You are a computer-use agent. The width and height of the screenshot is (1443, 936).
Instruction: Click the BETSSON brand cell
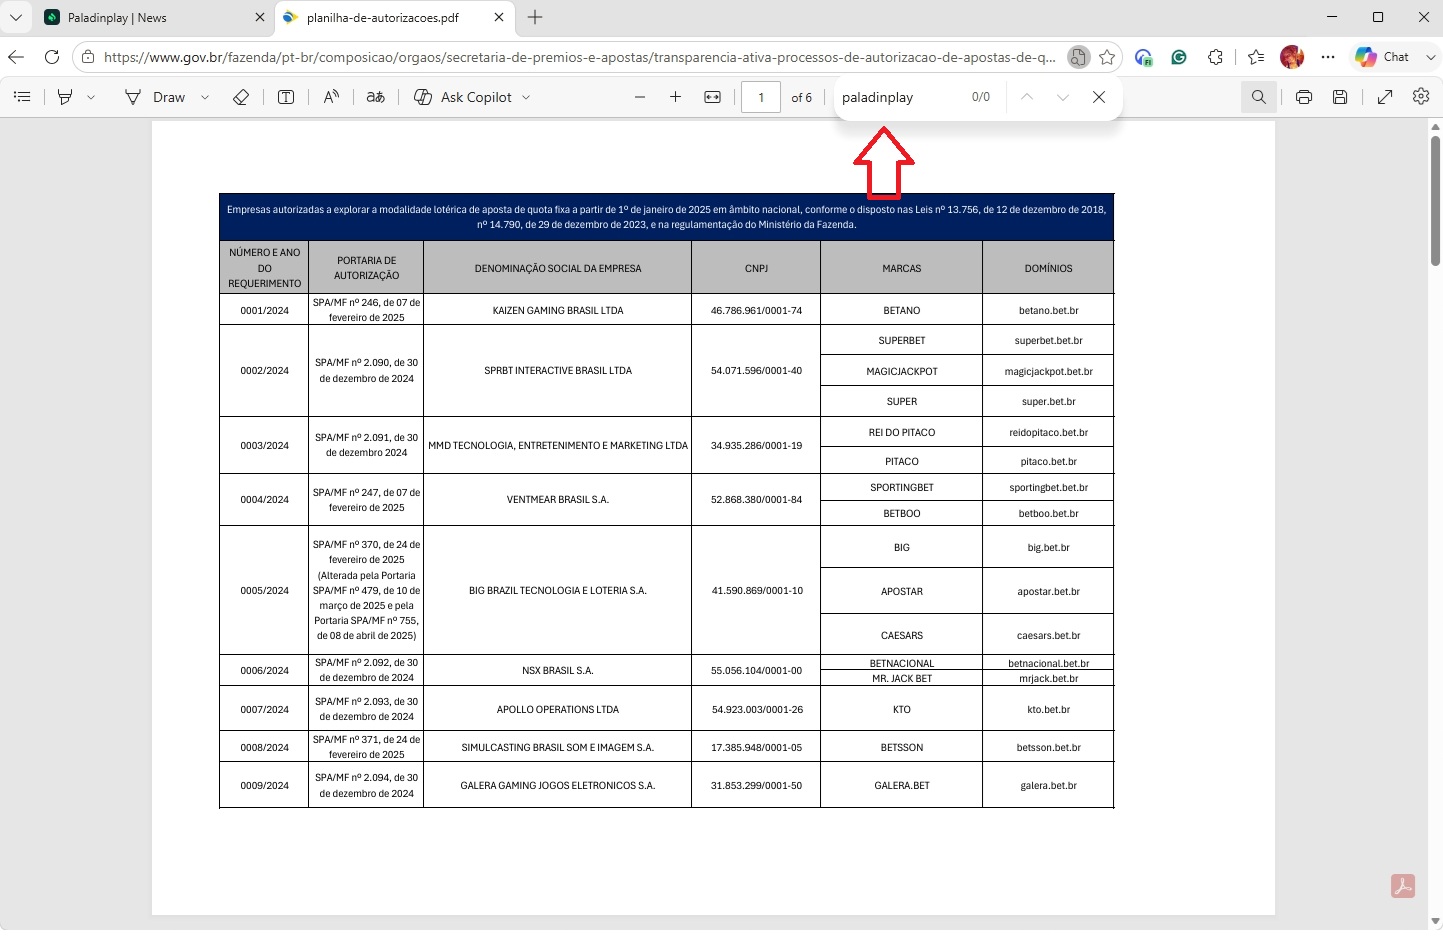902,747
